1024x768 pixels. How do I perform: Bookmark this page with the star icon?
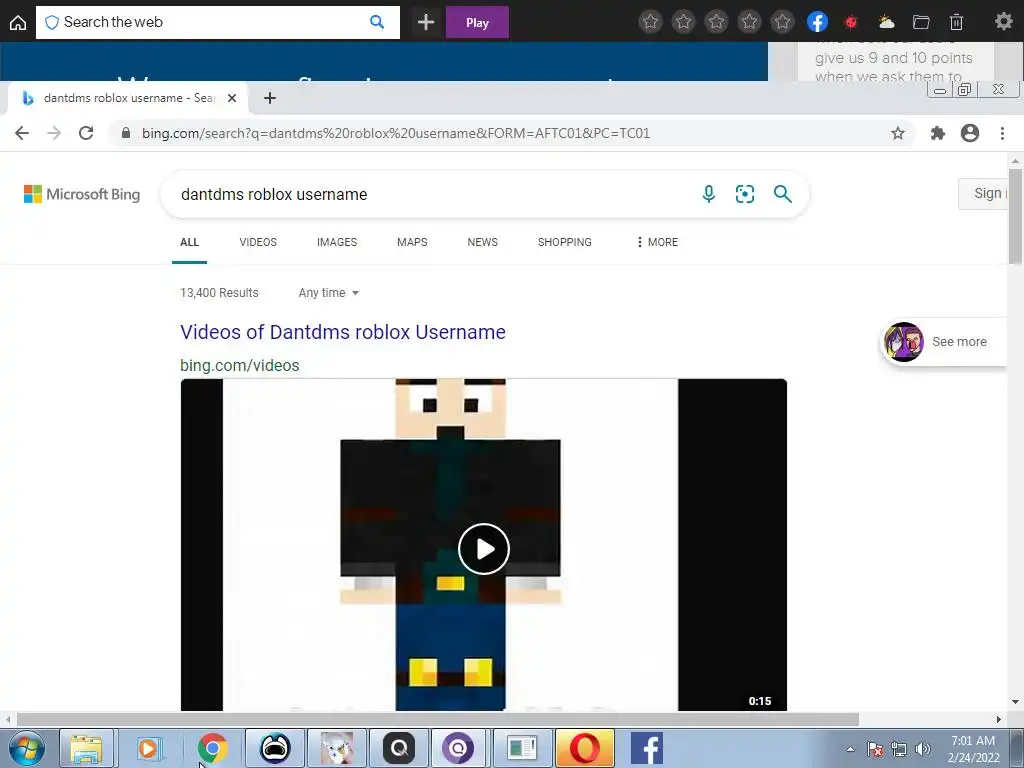pos(898,133)
